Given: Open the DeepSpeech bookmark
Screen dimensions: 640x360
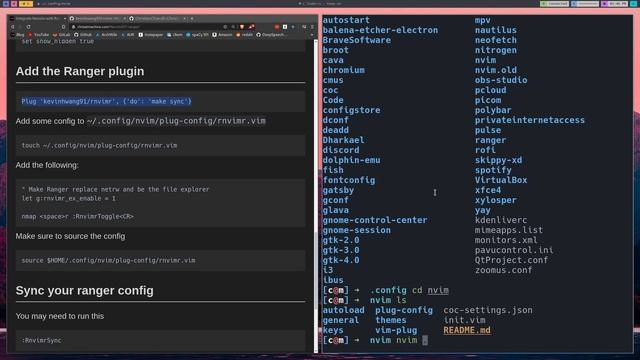Looking at the screenshot, I should 271,35.
